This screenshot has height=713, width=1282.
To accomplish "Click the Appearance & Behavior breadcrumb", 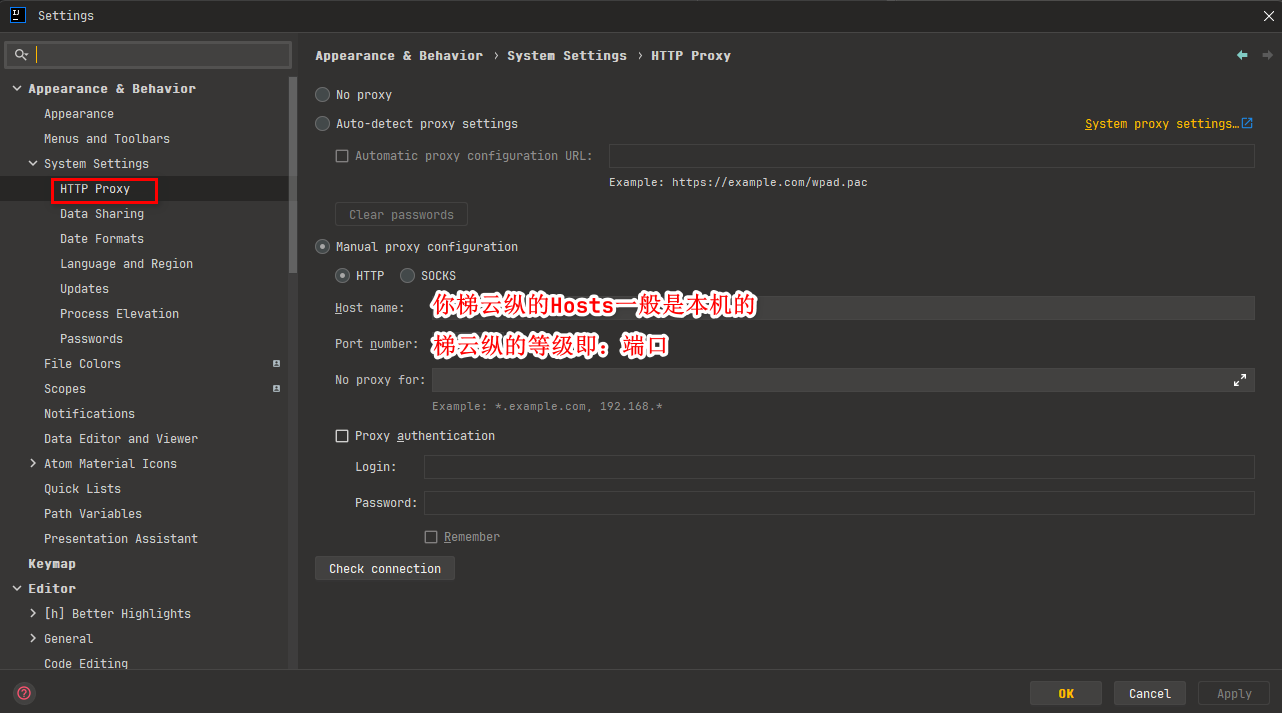I will [x=399, y=56].
